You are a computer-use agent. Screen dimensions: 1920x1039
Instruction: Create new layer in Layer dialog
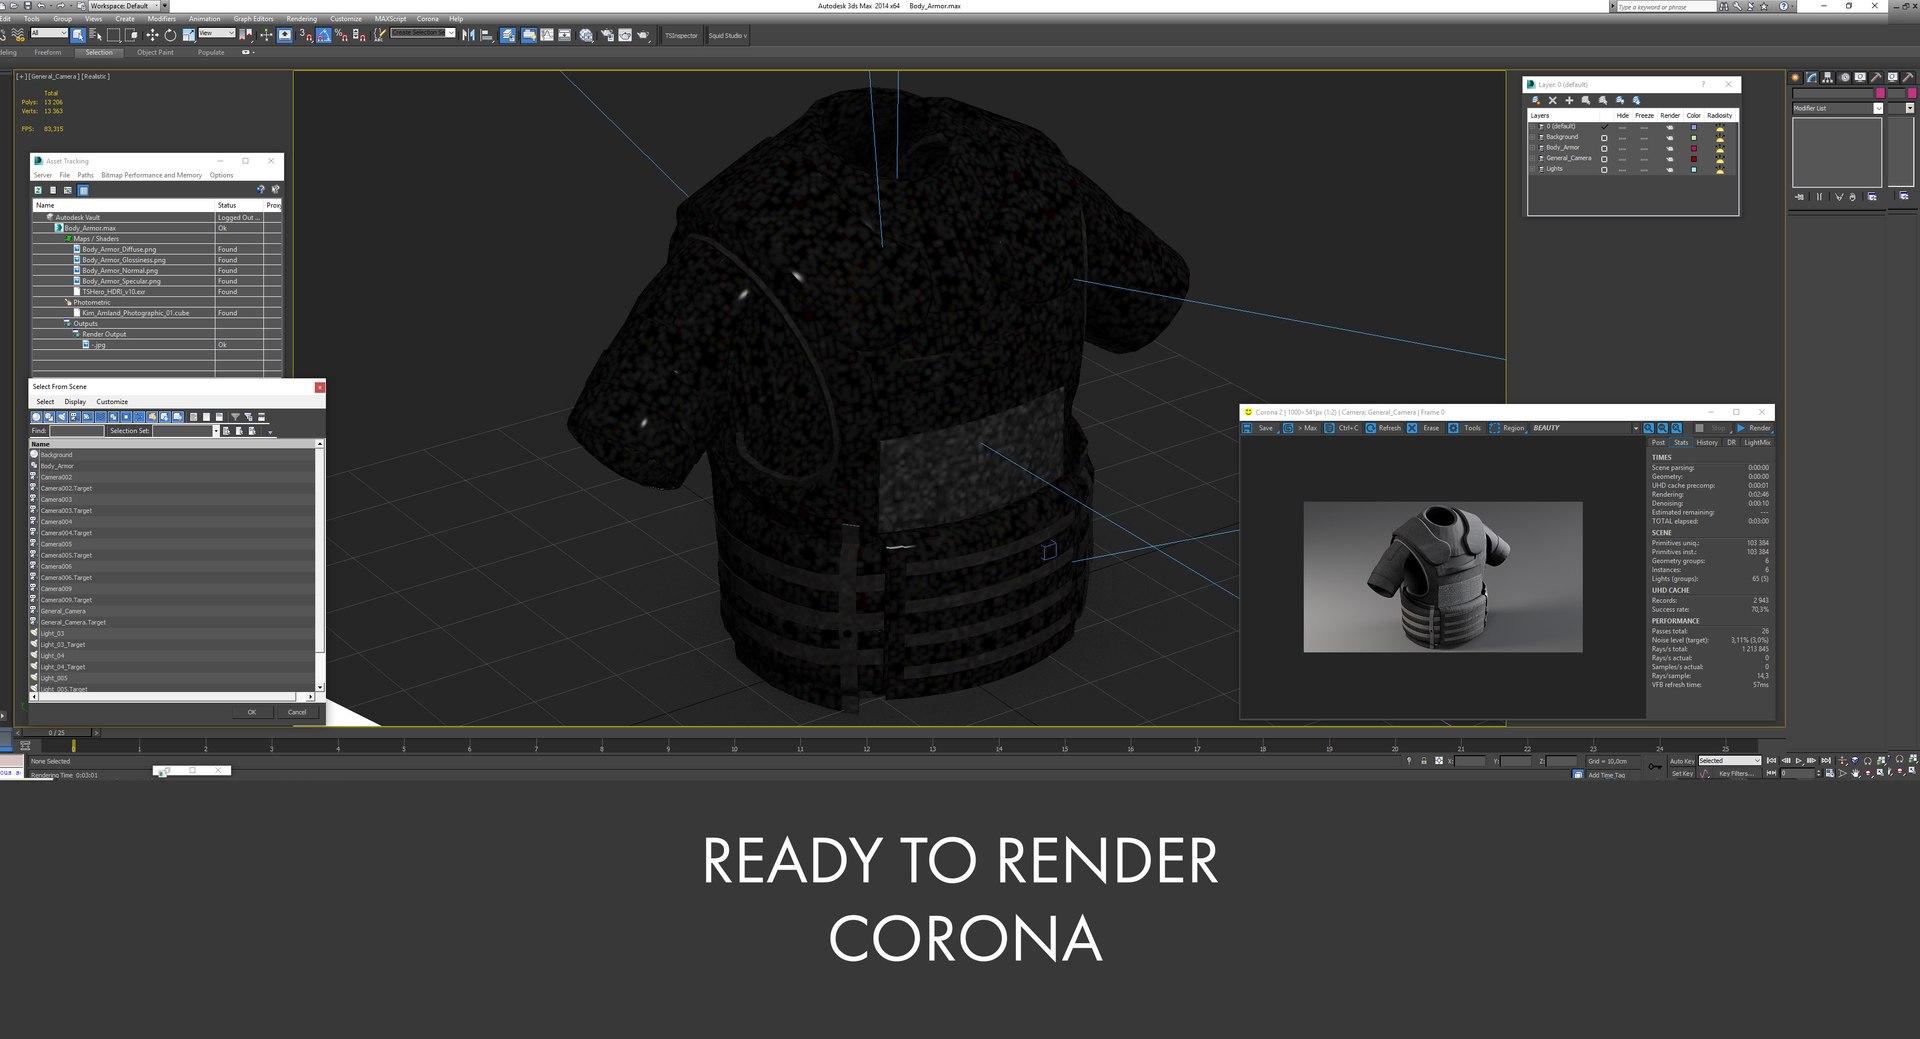coord(1536,100)
